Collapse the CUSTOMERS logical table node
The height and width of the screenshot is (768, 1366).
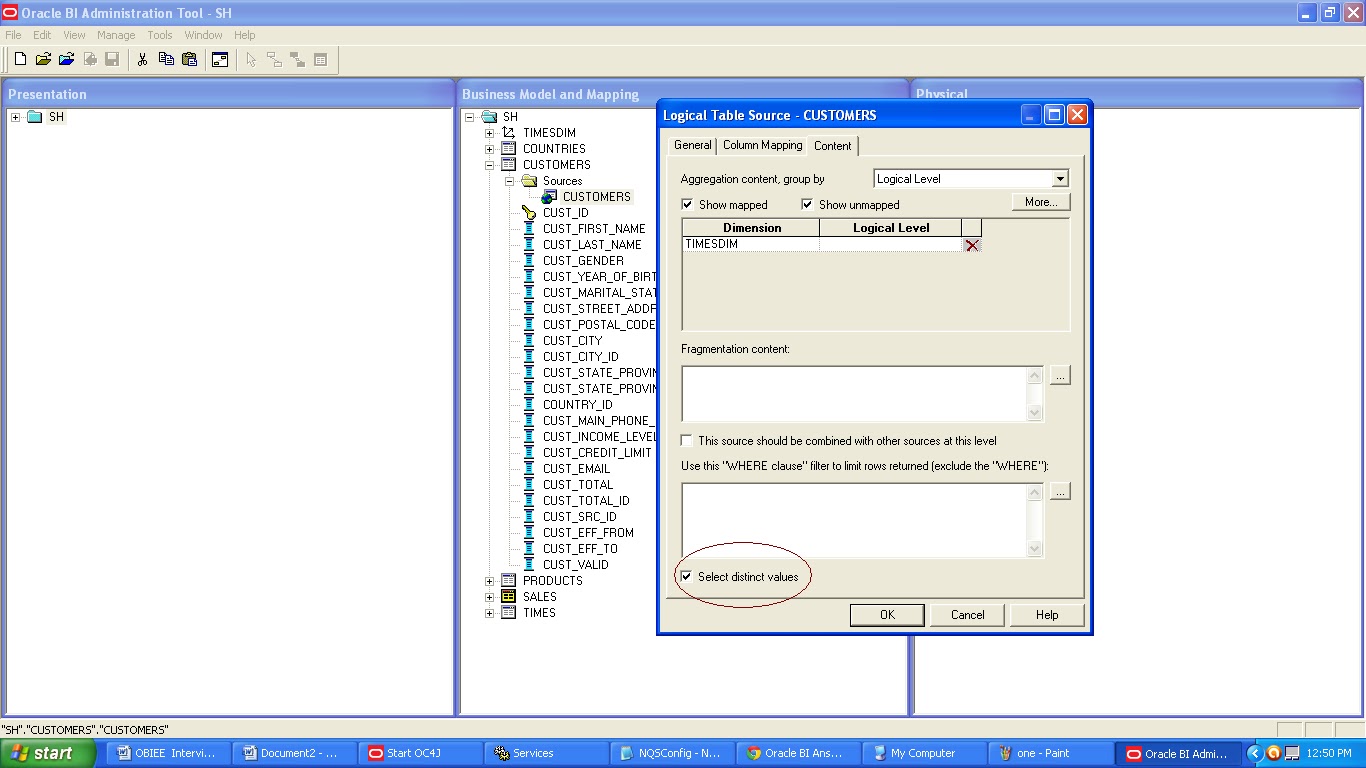pyautogui.click(x=490, y=165)
